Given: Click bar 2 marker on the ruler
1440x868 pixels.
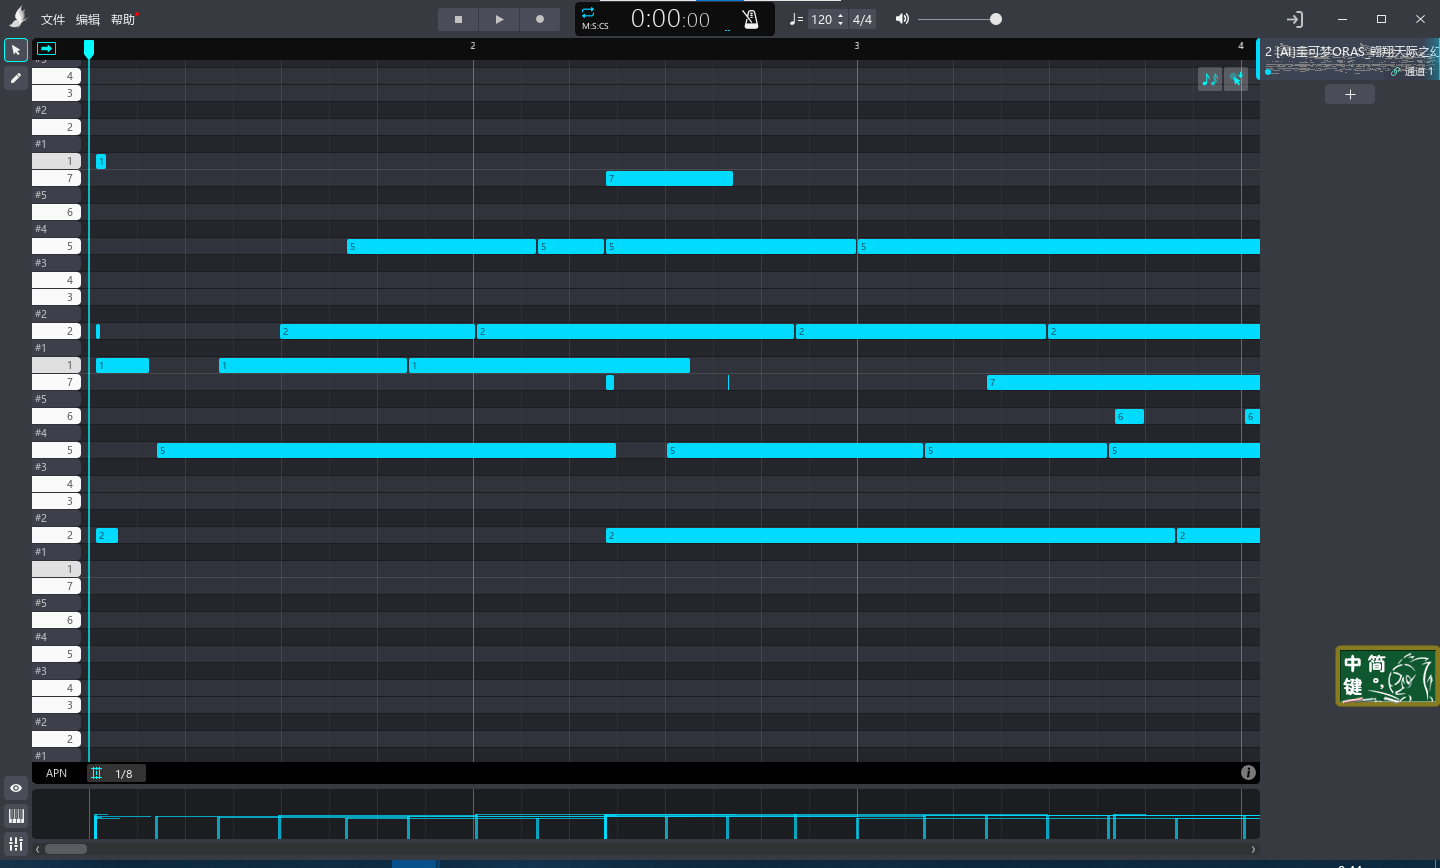Looking at the screenshot, I should [x=473, y=46].
